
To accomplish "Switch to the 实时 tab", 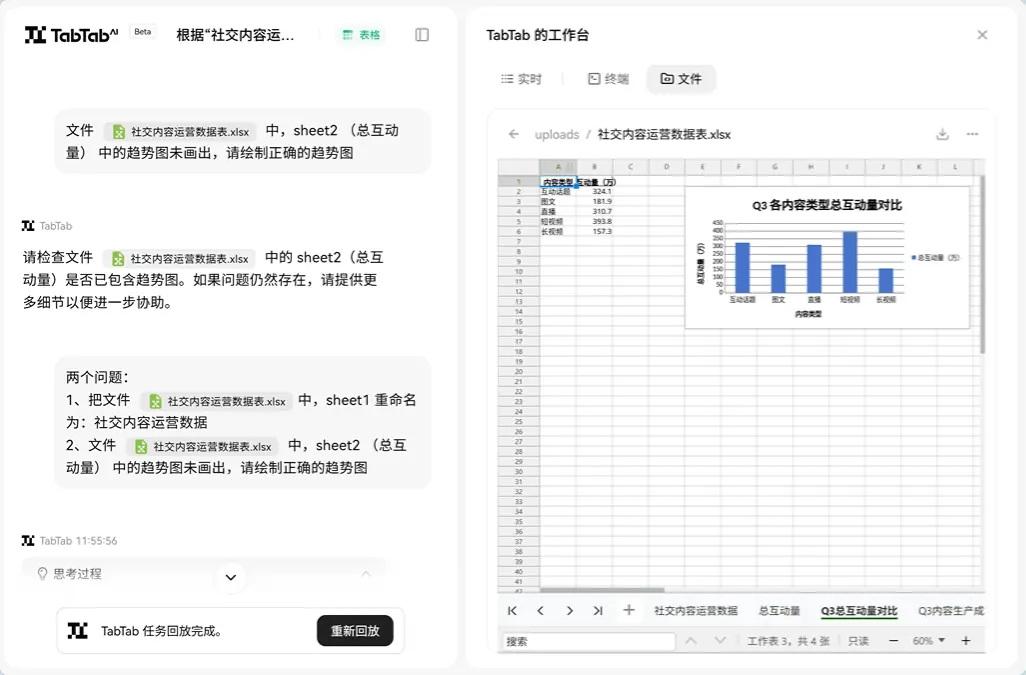I will click(522, 79).
